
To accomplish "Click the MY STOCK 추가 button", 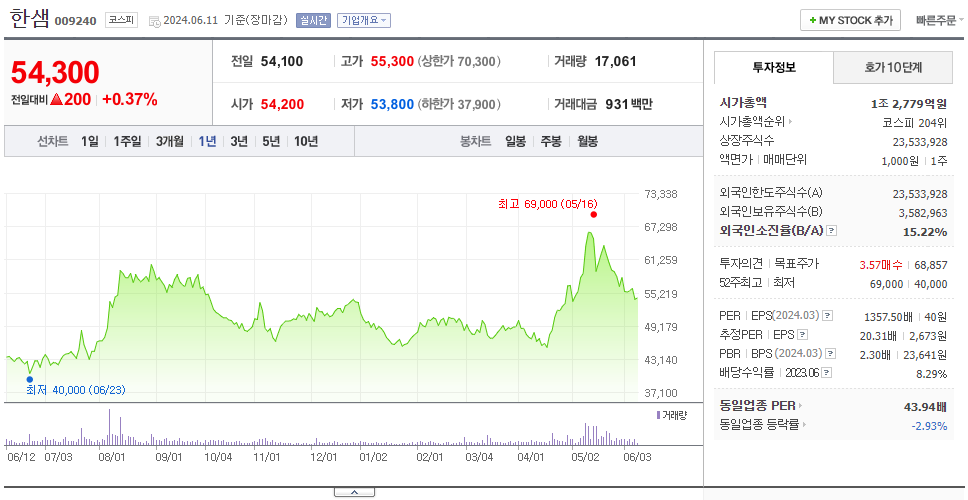I will (x=851, y=20).
